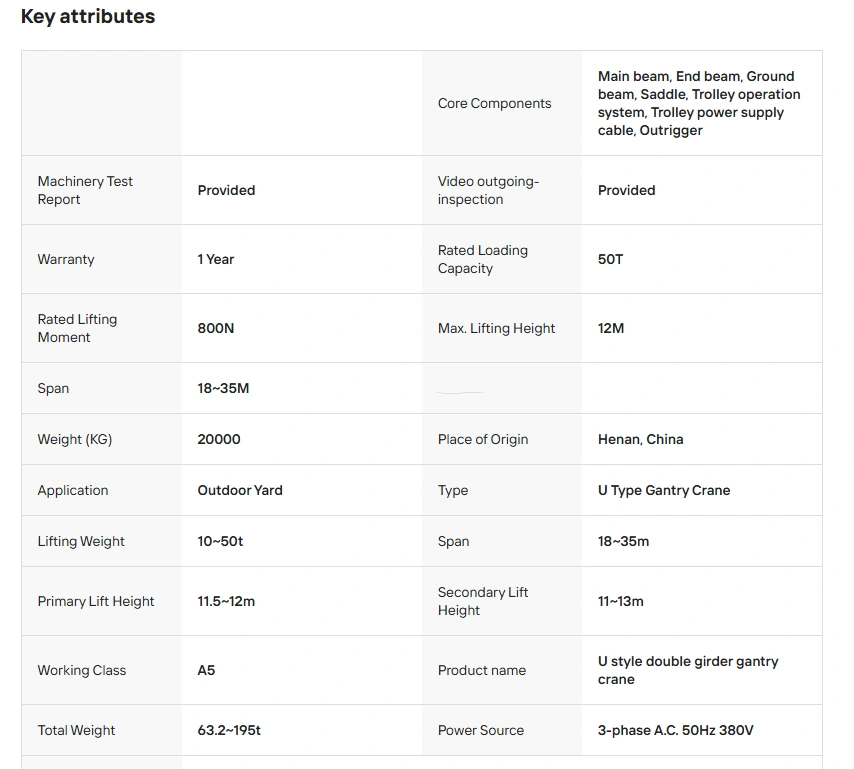The height and width of the screenshot is (769, 854).
Task: Select the Video outgoing-inspection label
Action: pyautogui.click(x=488, y=190)
